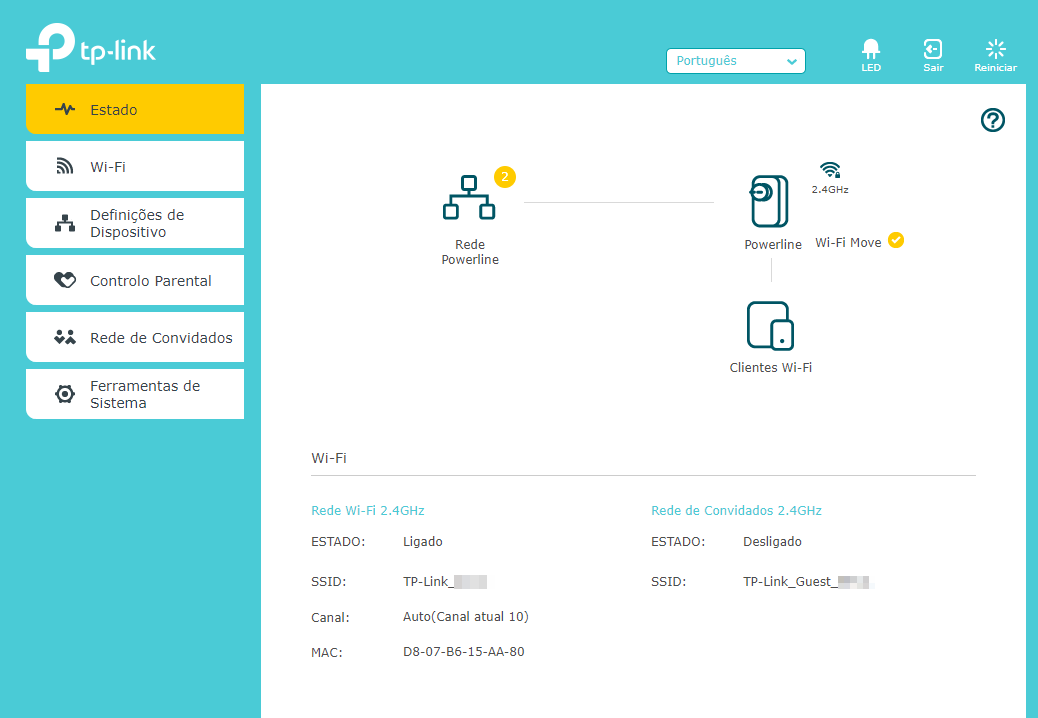1038x718 pixels.
Task: Go to Definições de Dispositivo
Action: [x=135, y=224]
